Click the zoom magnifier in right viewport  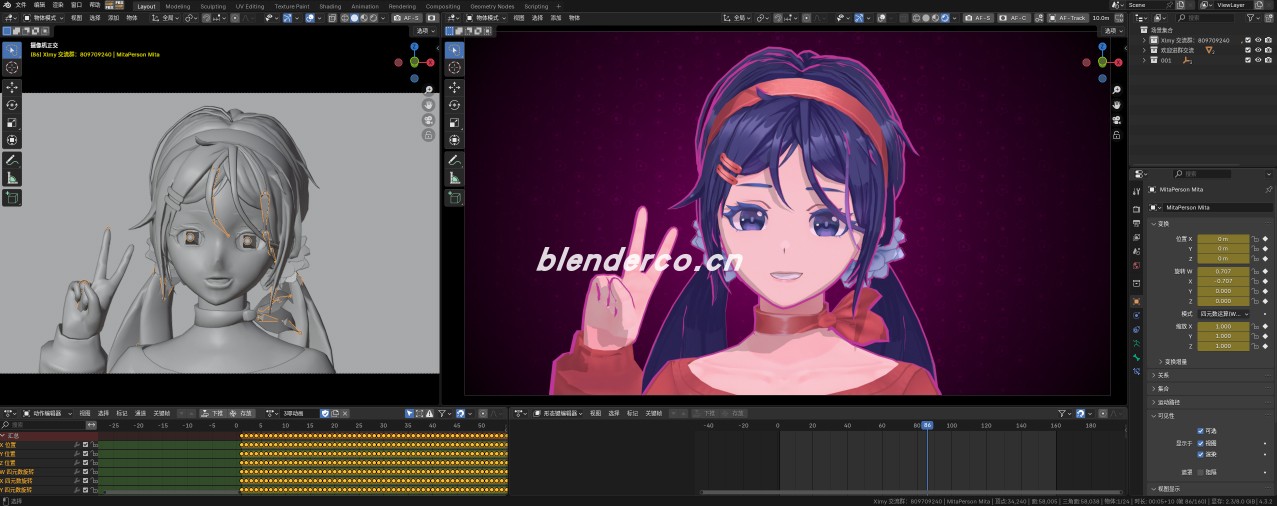[1116, 90]
